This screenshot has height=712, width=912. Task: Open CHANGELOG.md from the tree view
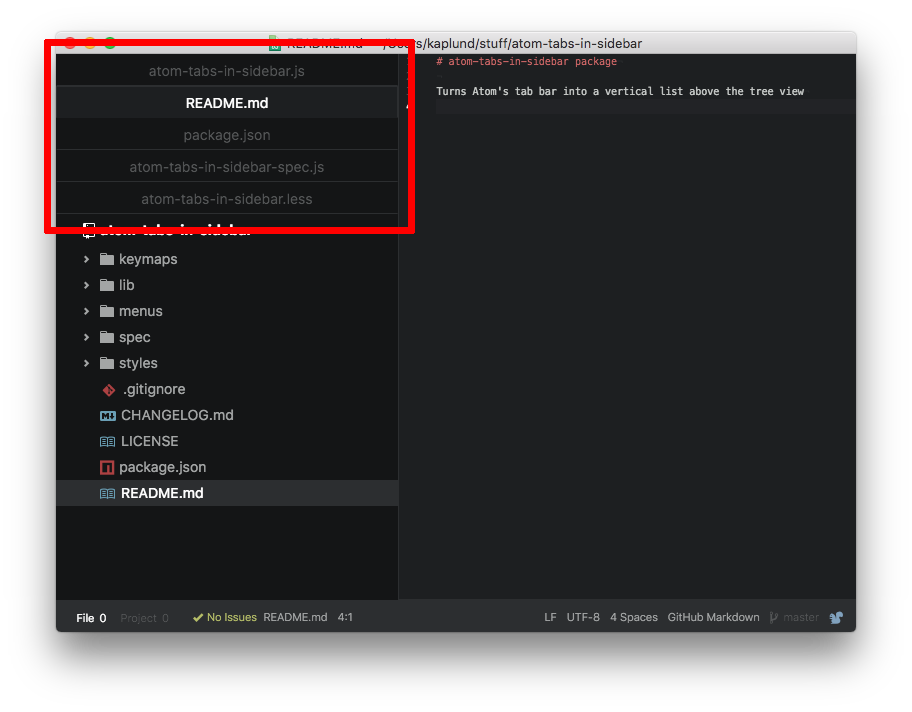[177, 415]
